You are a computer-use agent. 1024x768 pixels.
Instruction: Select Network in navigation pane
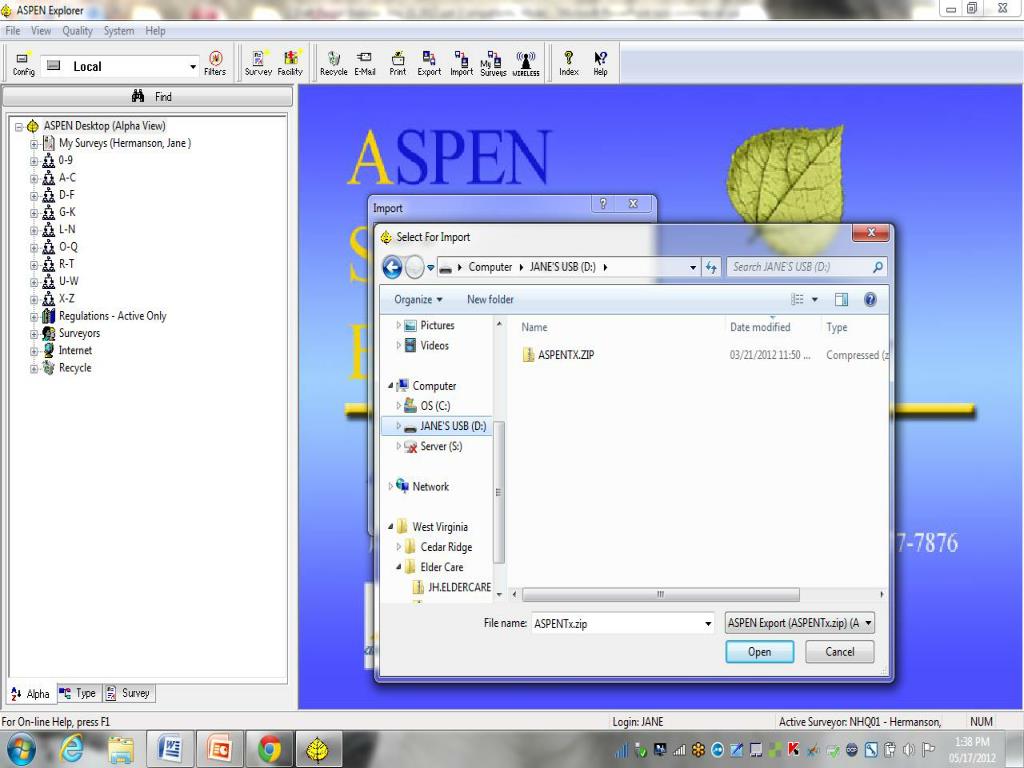(x=430, y=487)
